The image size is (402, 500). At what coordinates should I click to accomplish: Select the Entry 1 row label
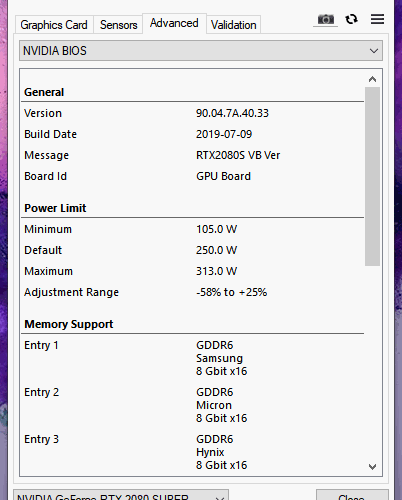click(41, 345)
